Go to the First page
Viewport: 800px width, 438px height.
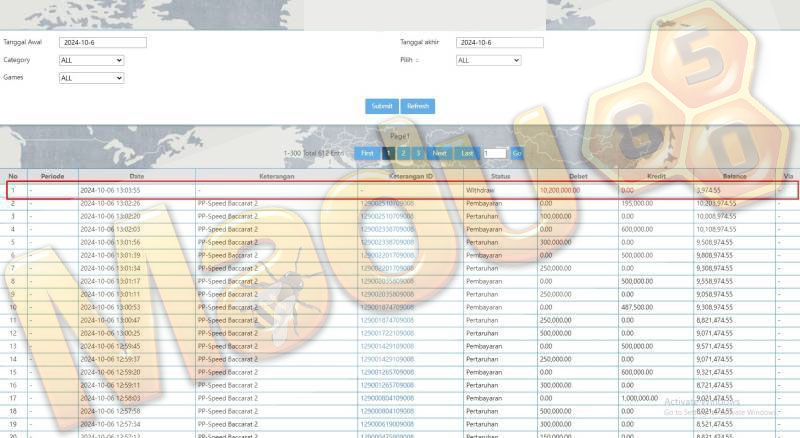coord(367,153)
